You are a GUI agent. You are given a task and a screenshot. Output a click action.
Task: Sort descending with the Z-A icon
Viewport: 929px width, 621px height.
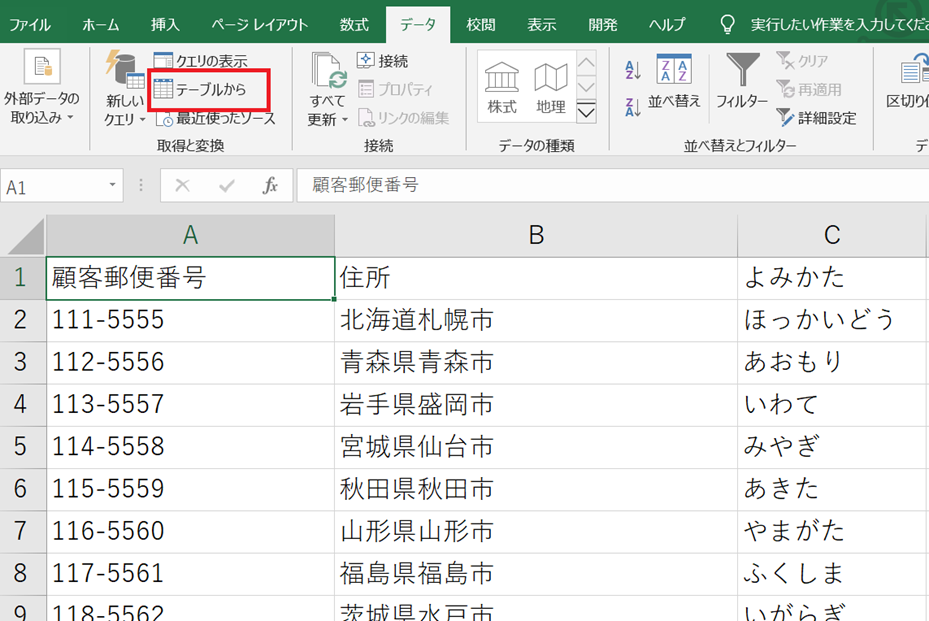click(x=632, y=107)
